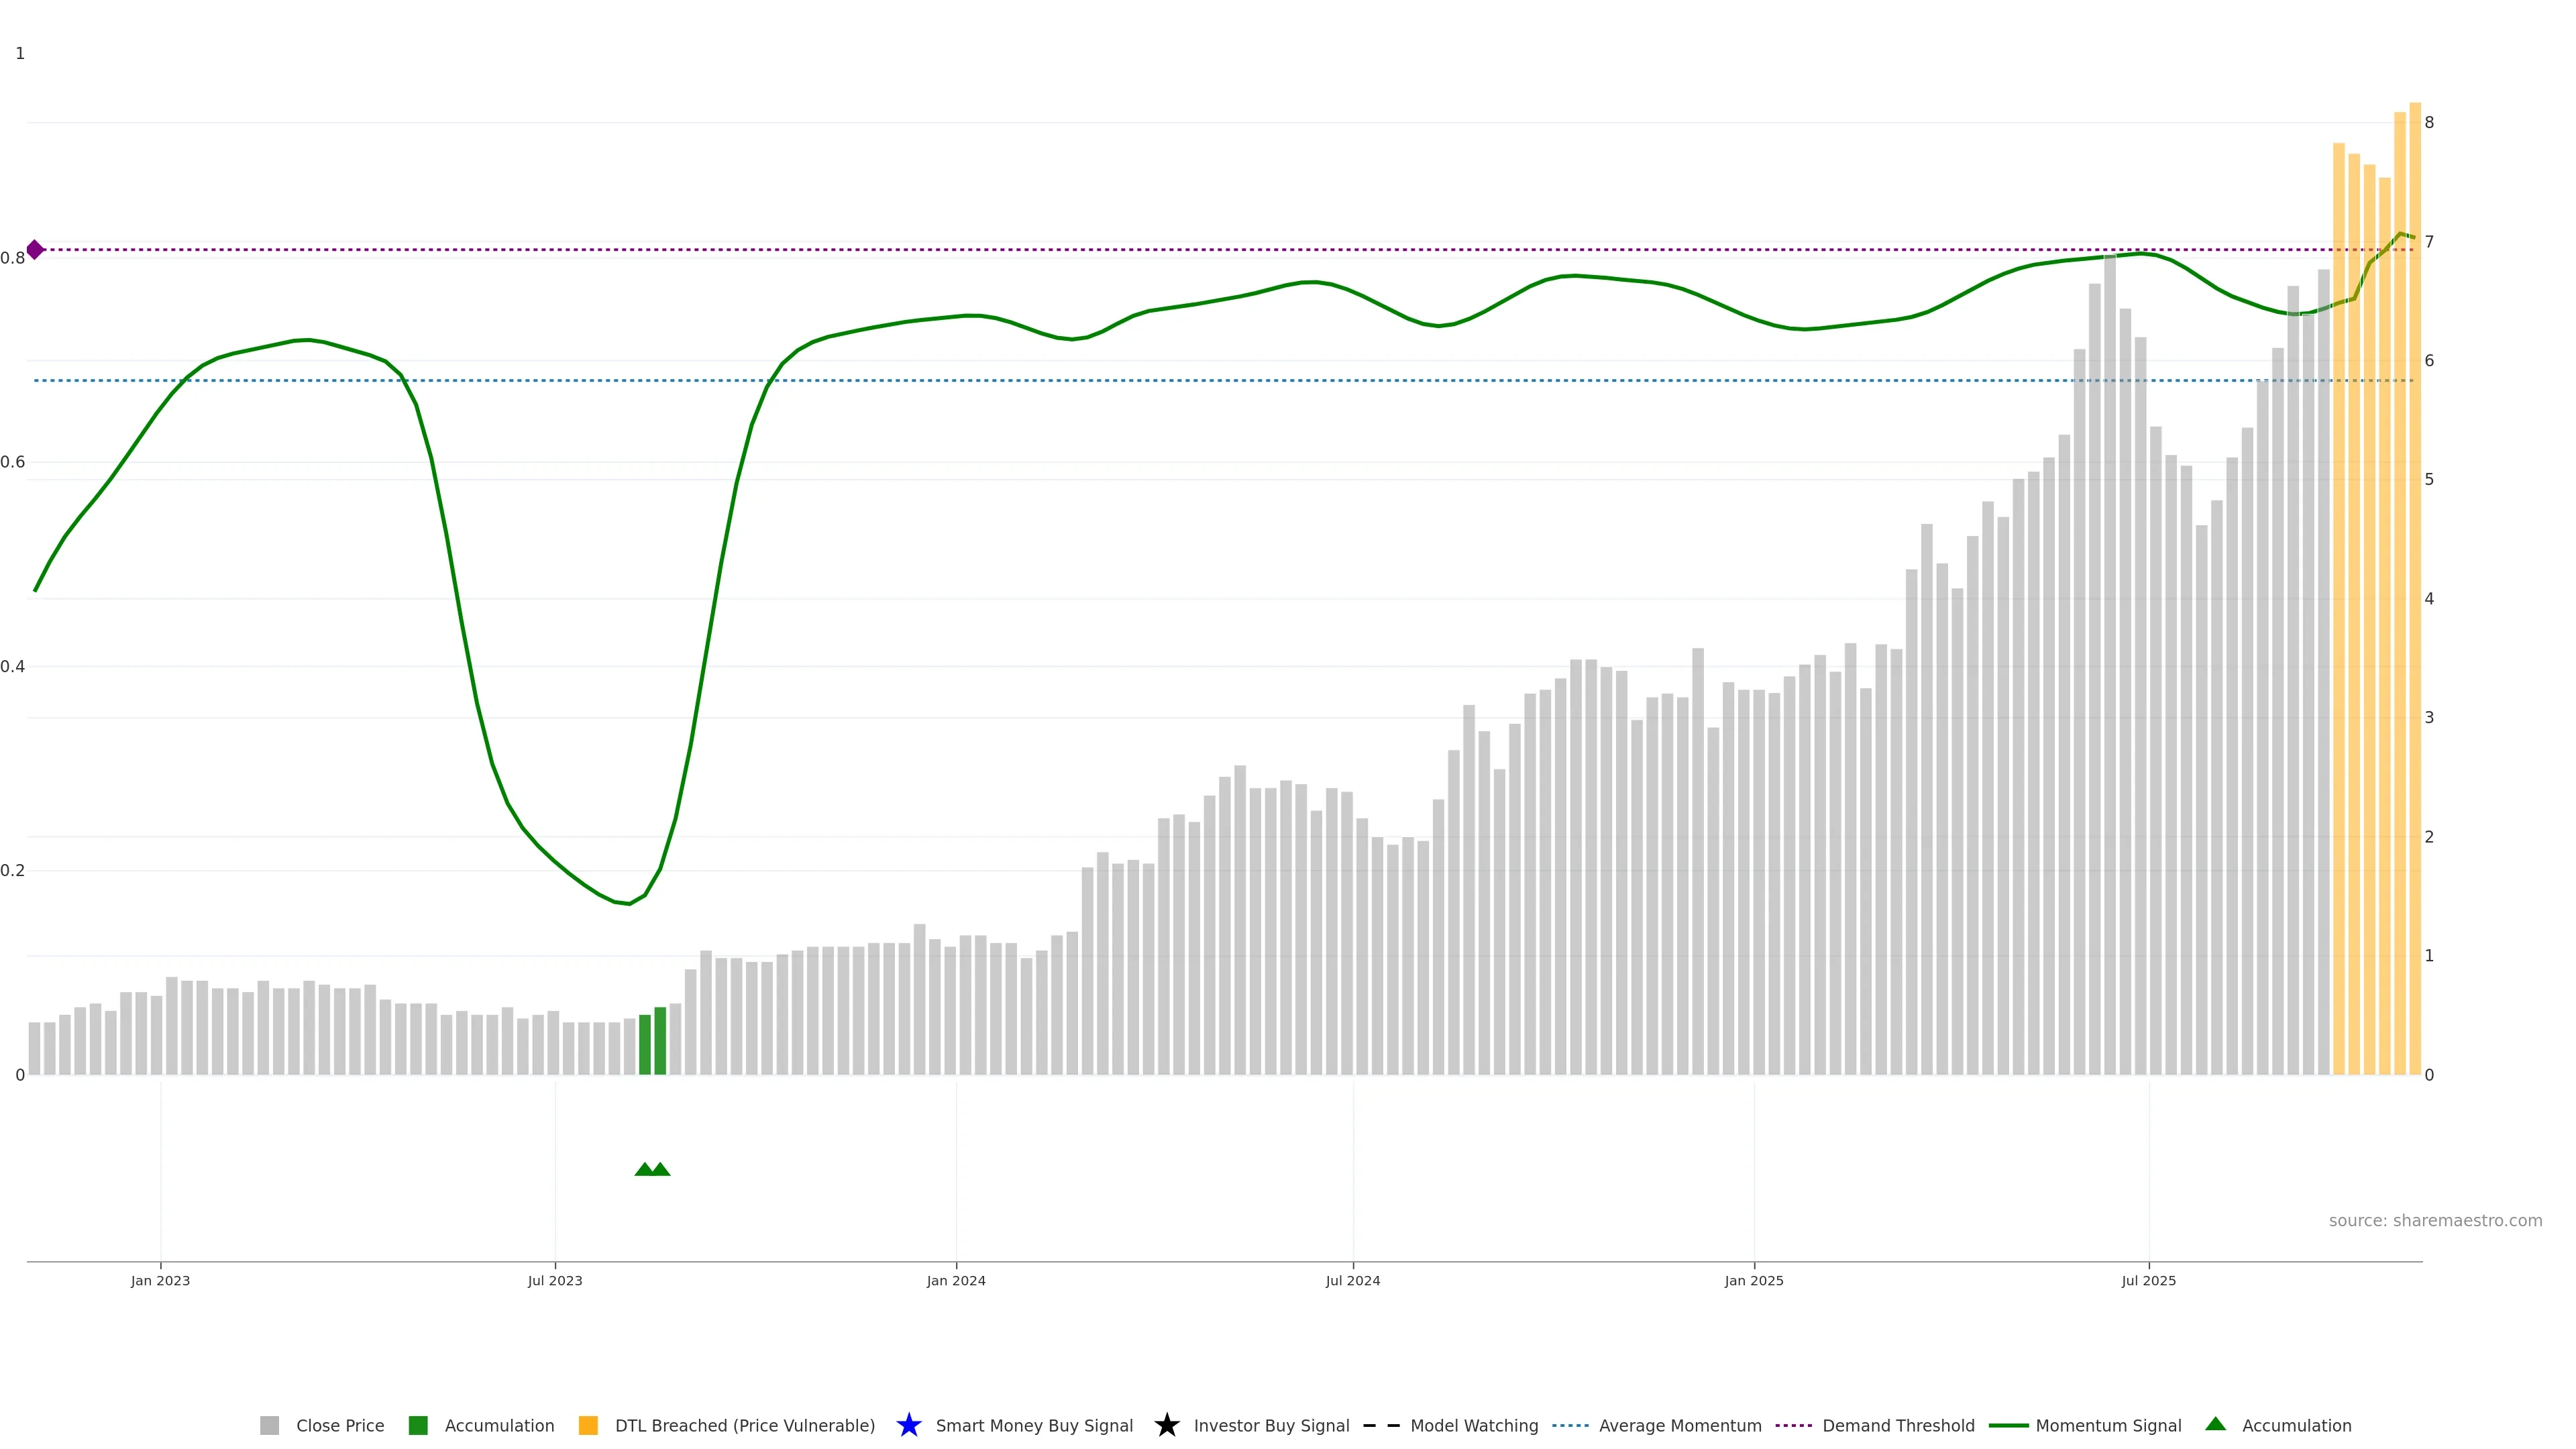Click the black Investor Buy Signal star
Image resolution: width=2576 pixels, height=1449 pixels.
coord(1166,1425)
